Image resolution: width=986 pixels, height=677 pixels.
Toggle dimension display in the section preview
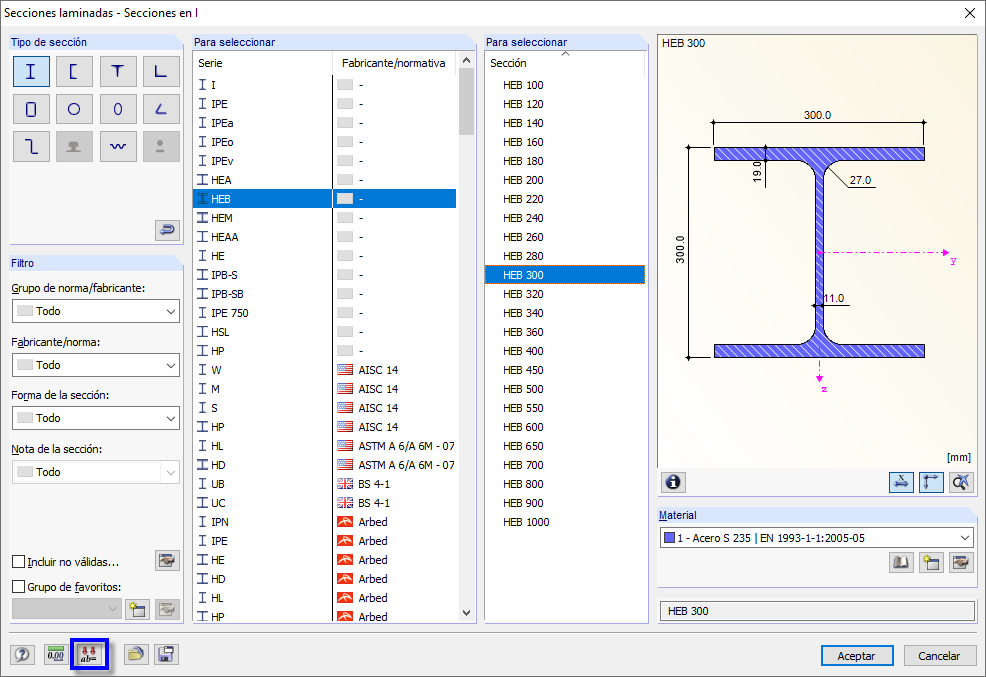click(x=901, y=482)
